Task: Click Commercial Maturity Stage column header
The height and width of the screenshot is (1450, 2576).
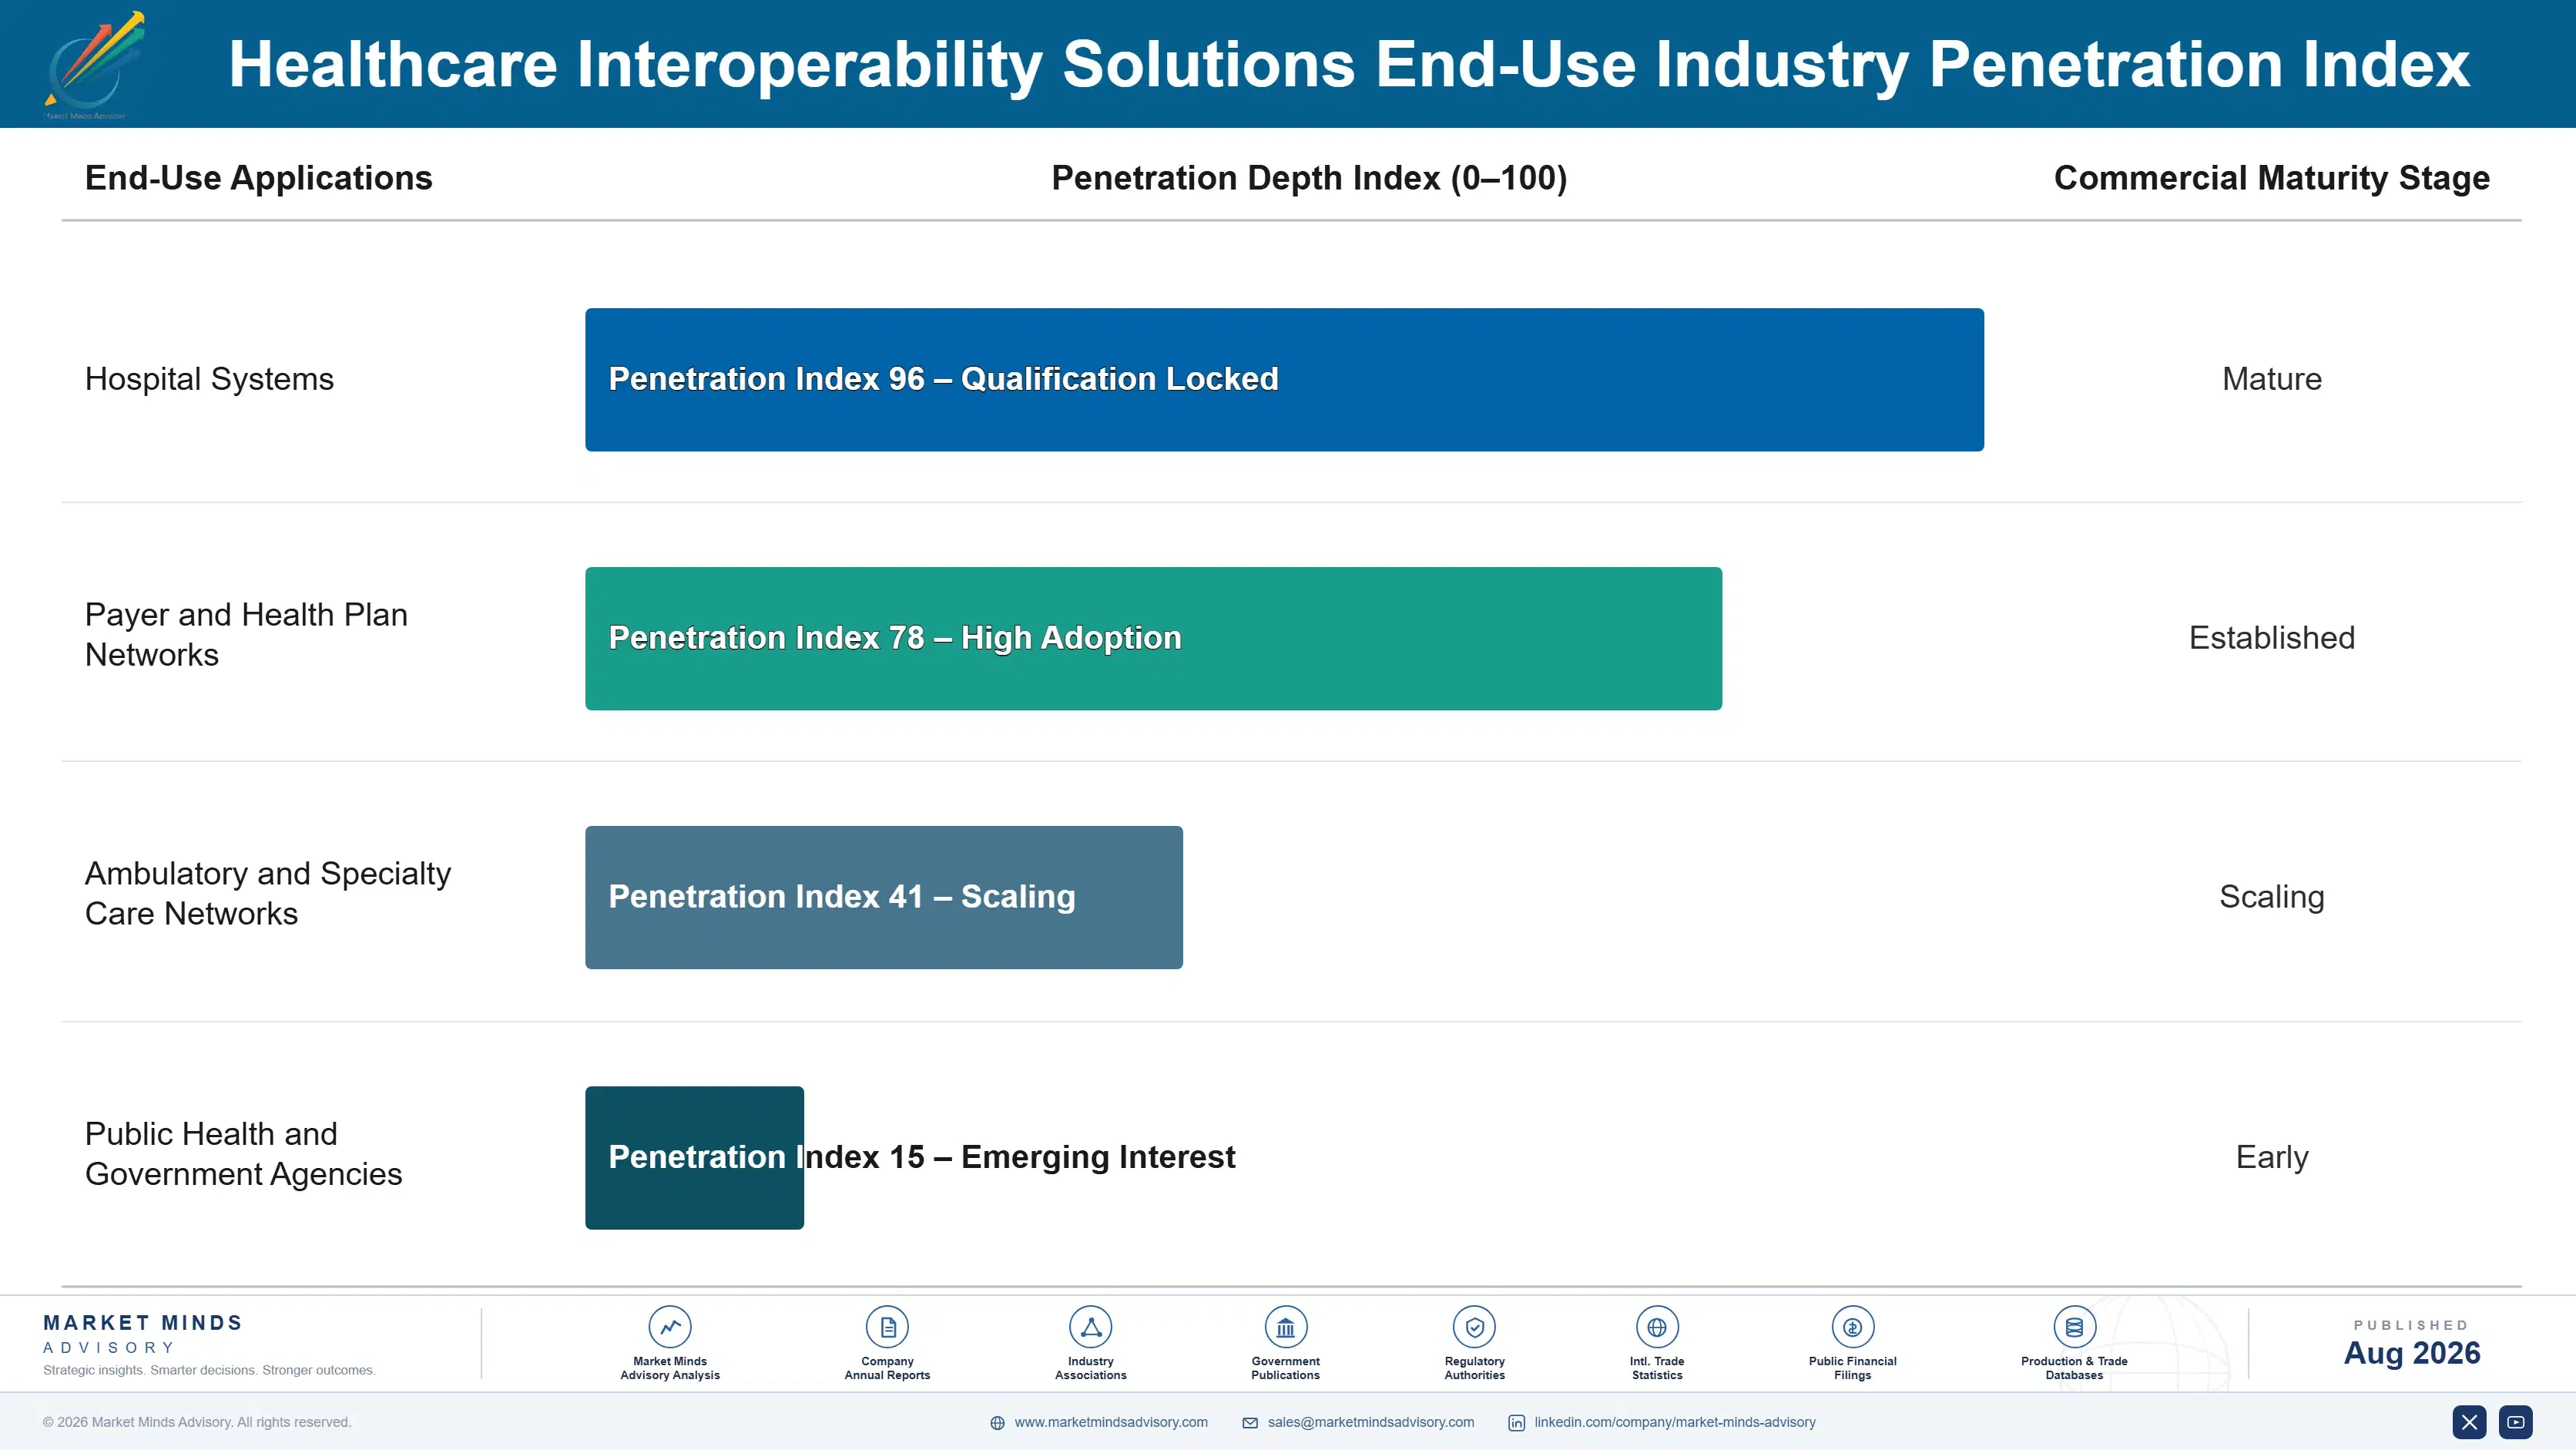Action: pos(2271,178)
